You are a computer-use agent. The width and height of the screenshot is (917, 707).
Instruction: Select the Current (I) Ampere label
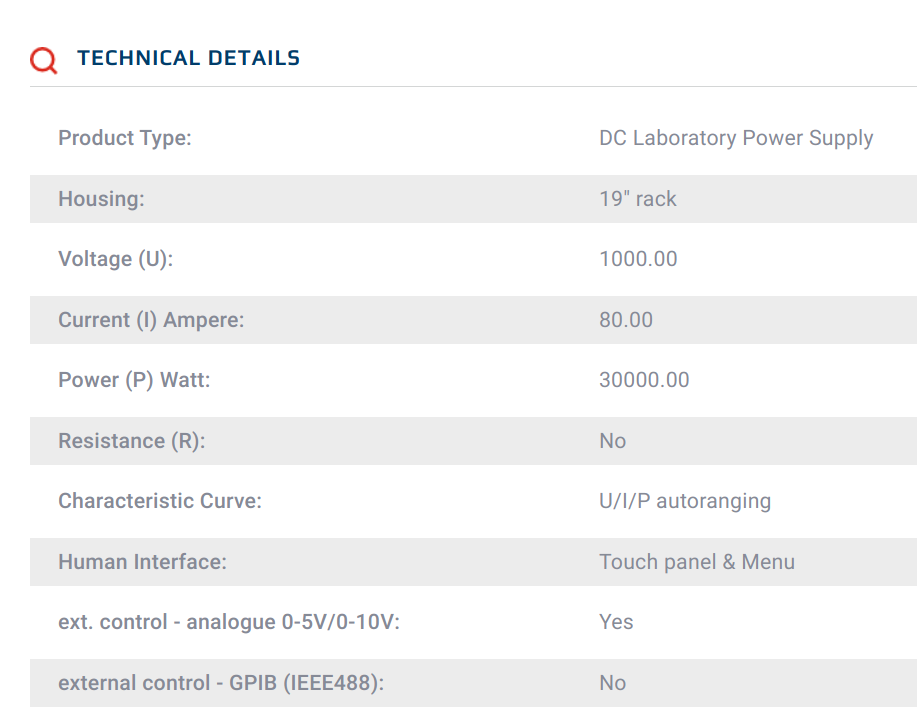tap(151, 320)
